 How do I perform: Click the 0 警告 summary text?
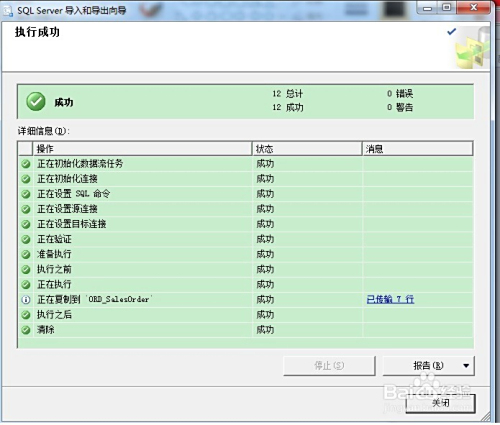400,107
